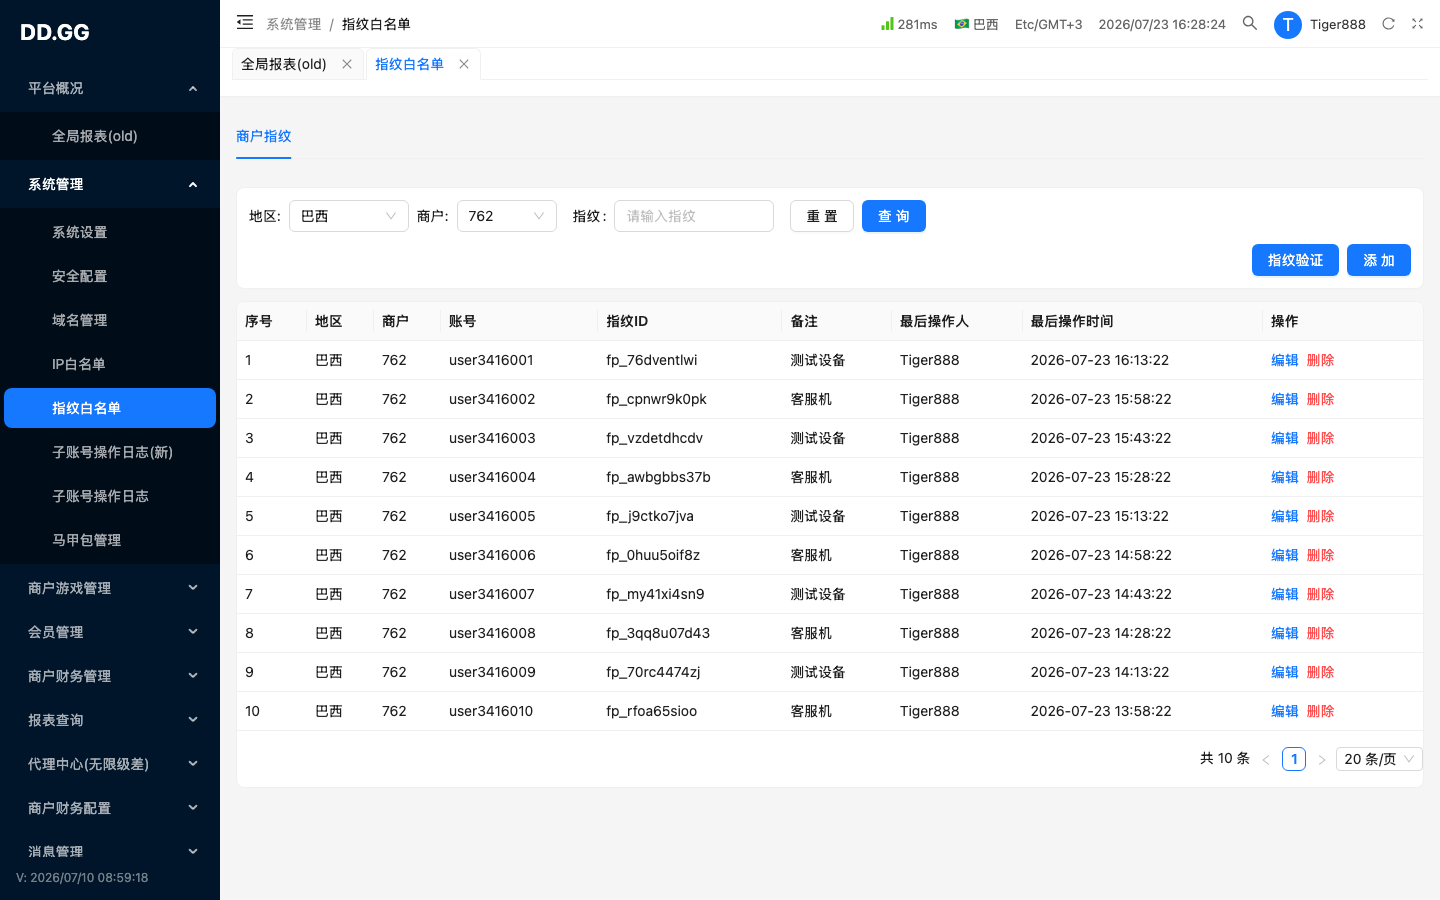Open 安全配置 in the sidebar
Viewport: 1440px width, 900px height.
[110, 276]
